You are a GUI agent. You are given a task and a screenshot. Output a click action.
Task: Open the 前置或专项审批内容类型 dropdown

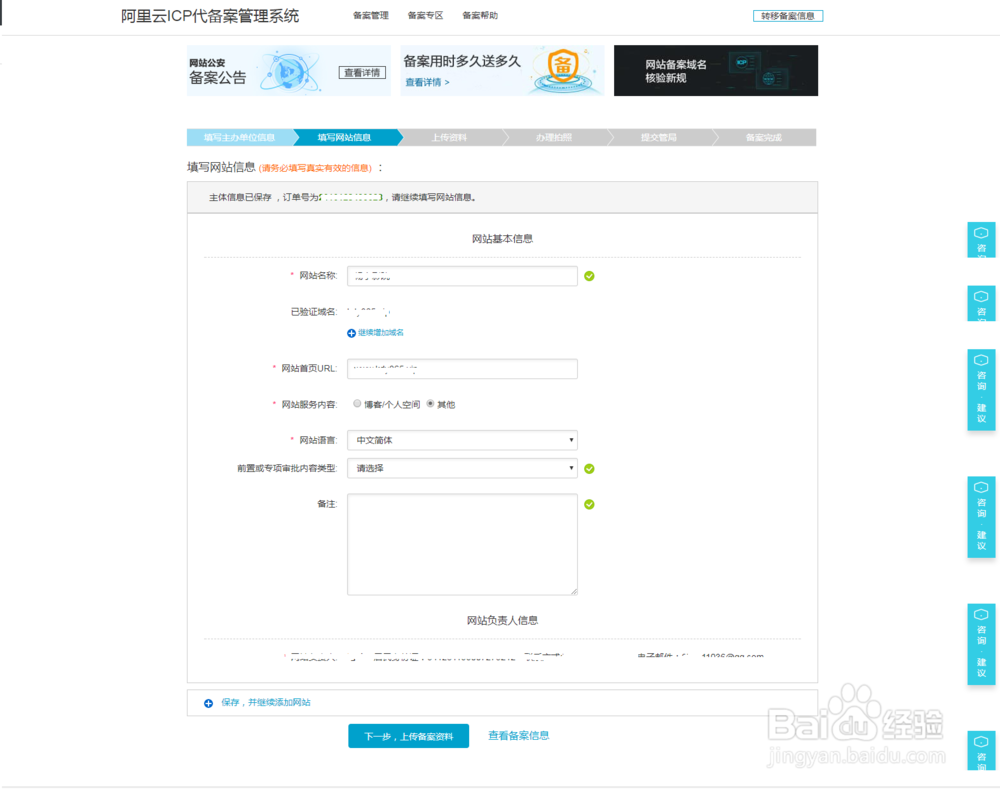point(462,468)
